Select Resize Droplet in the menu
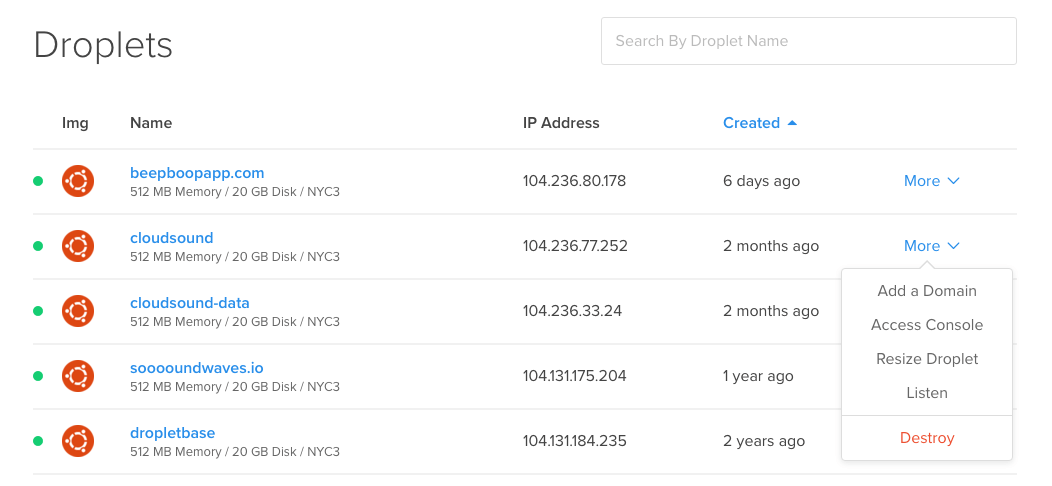The image size is (1052, 486). (x=927, y=359)
